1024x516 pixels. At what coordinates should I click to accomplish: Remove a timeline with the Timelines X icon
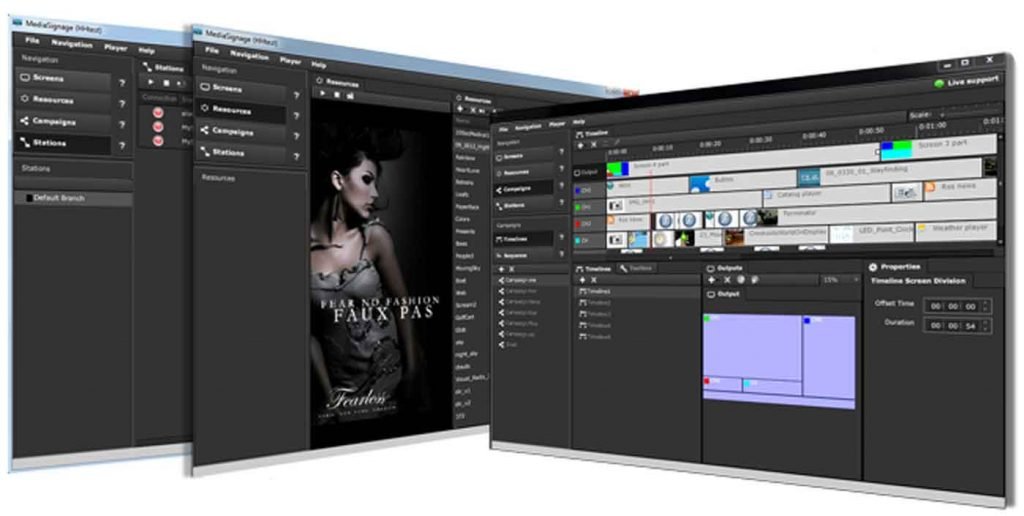[594, 280]
